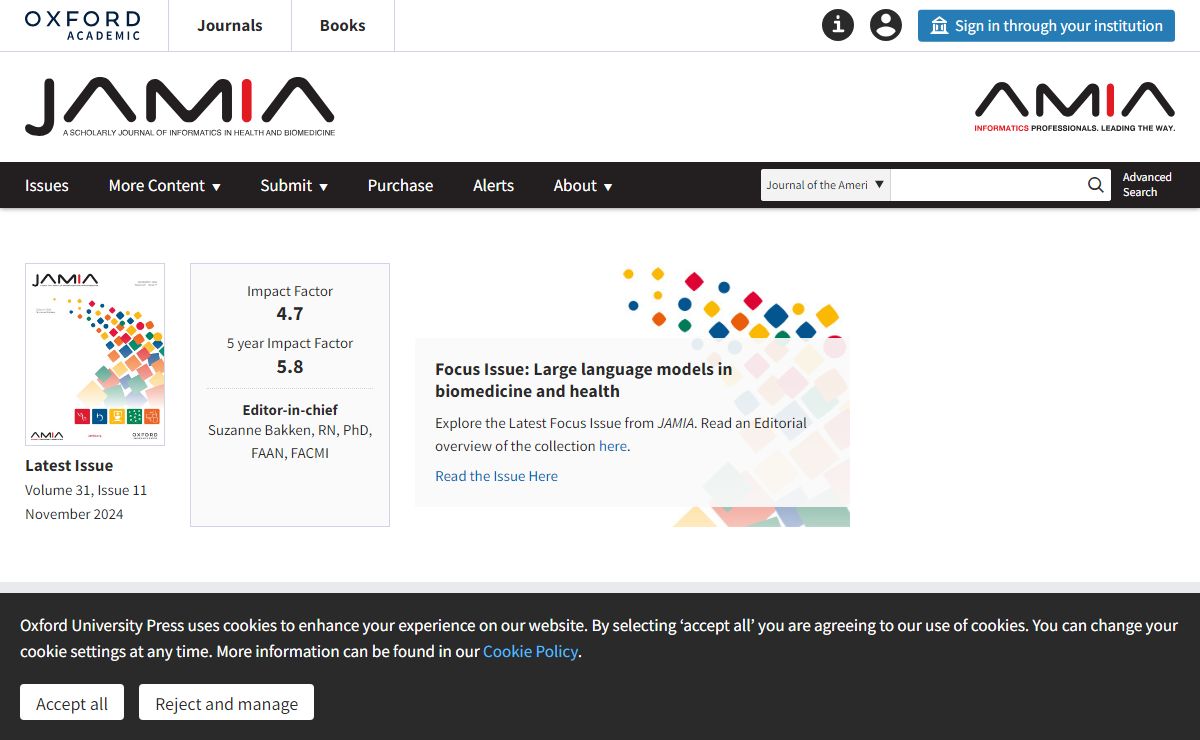Click Reject and manage cookies
This screenshot has width=1200, height=740.
pos(226,703)
